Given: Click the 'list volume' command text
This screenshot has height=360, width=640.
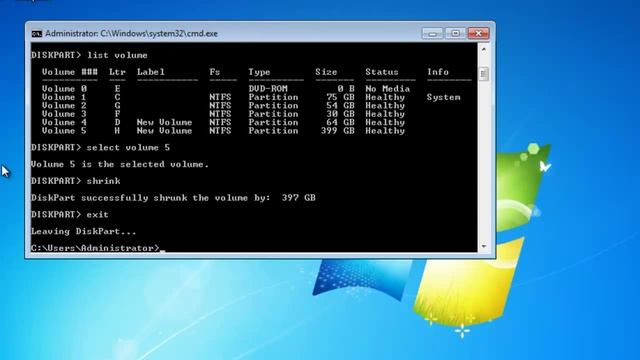Looking at the screenshot, I should click(x=117, y=55).
